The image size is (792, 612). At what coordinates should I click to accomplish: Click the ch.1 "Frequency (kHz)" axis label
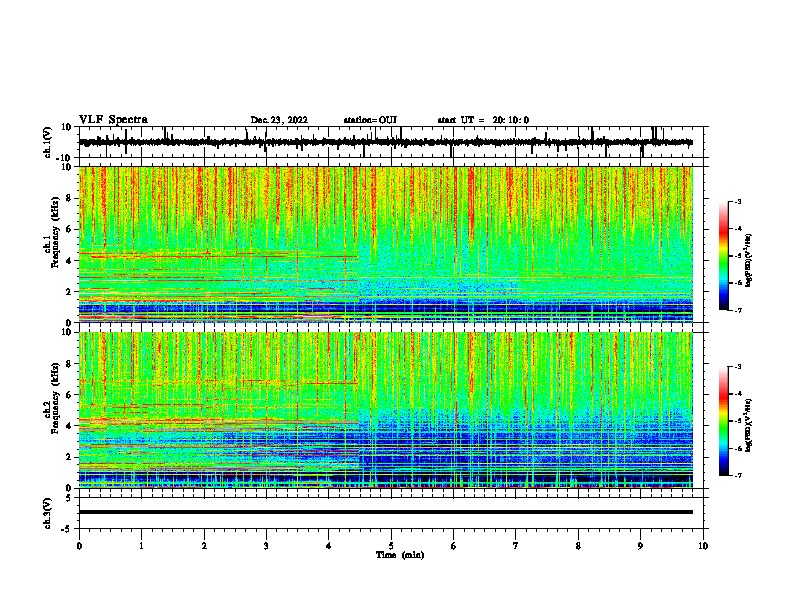[x=55, y=232]
